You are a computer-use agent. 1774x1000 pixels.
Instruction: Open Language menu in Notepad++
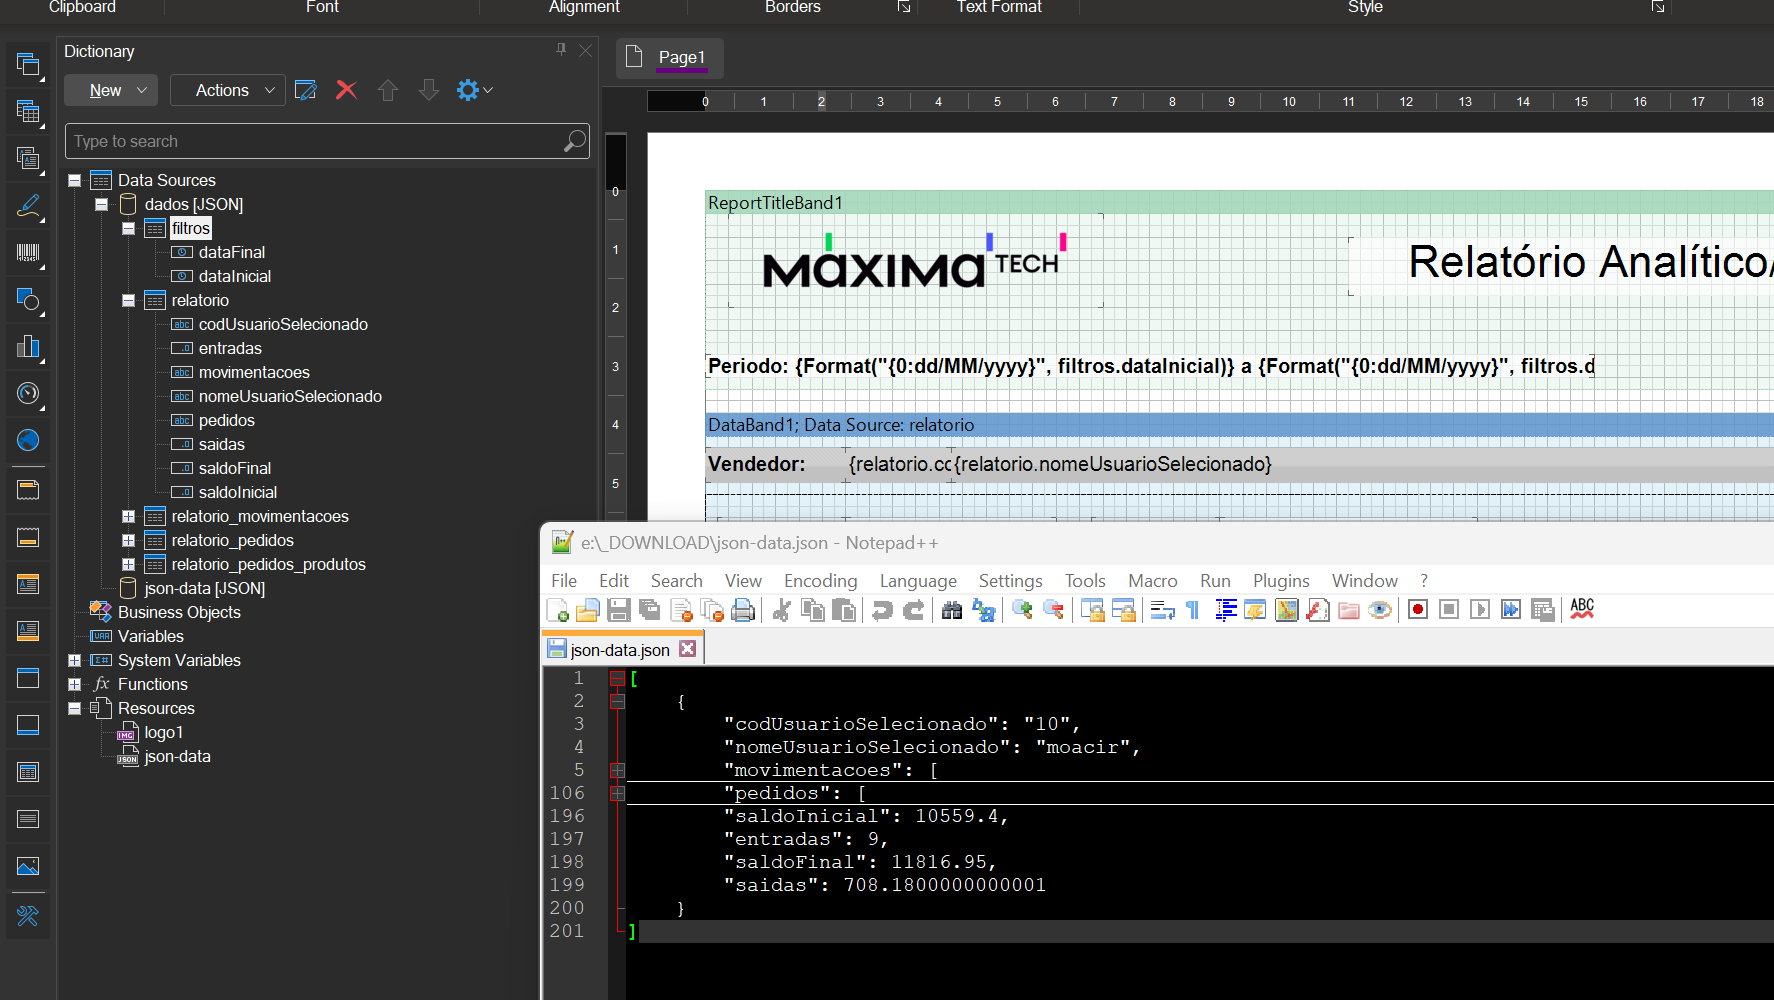(918, 581)
